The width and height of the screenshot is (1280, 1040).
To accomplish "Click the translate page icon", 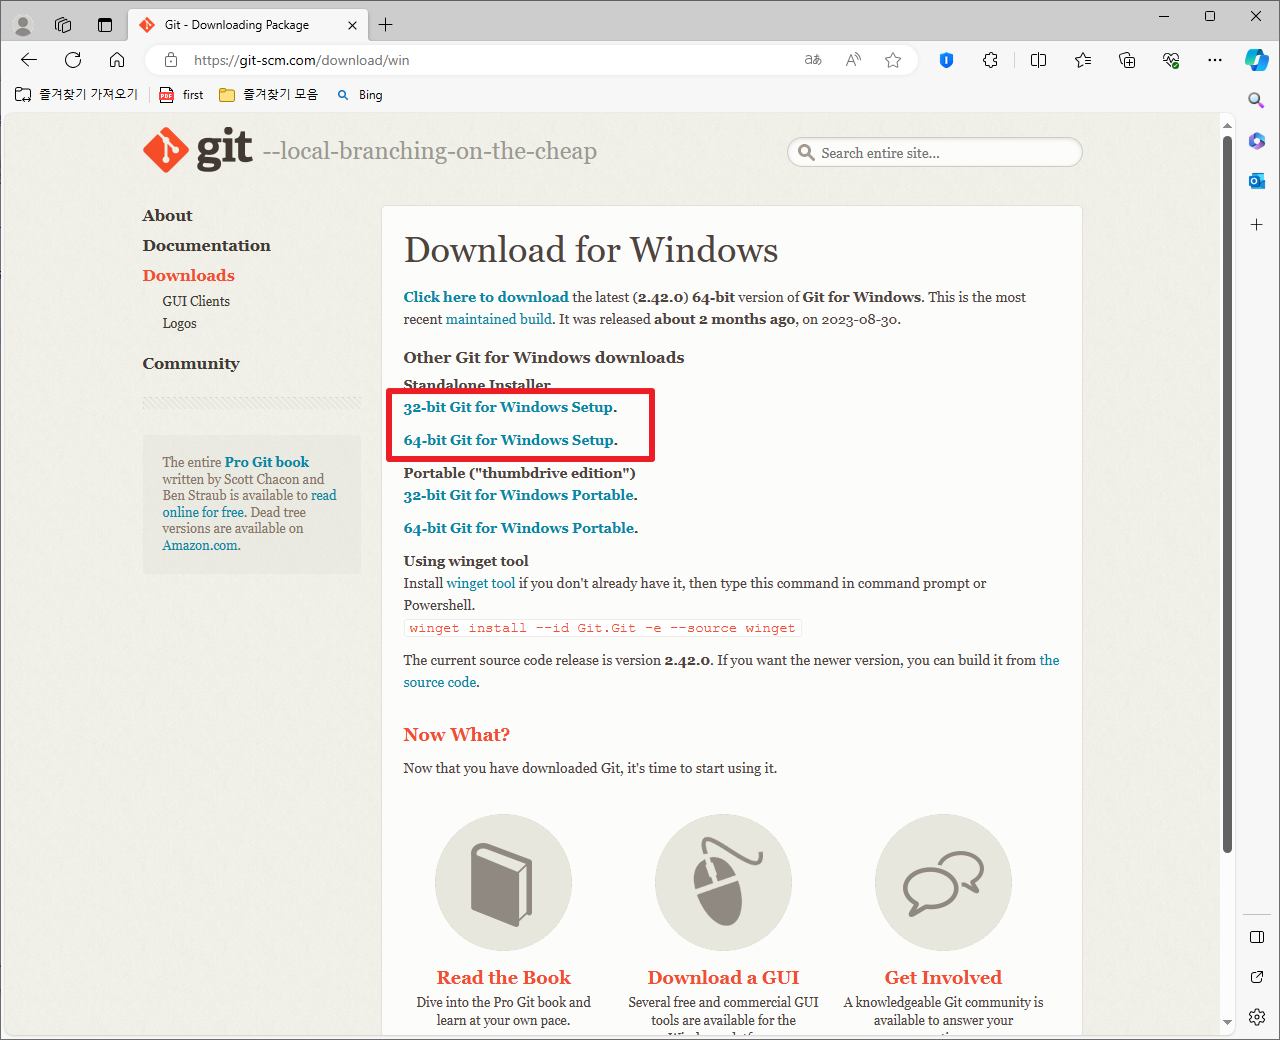I will coord(813,60).
